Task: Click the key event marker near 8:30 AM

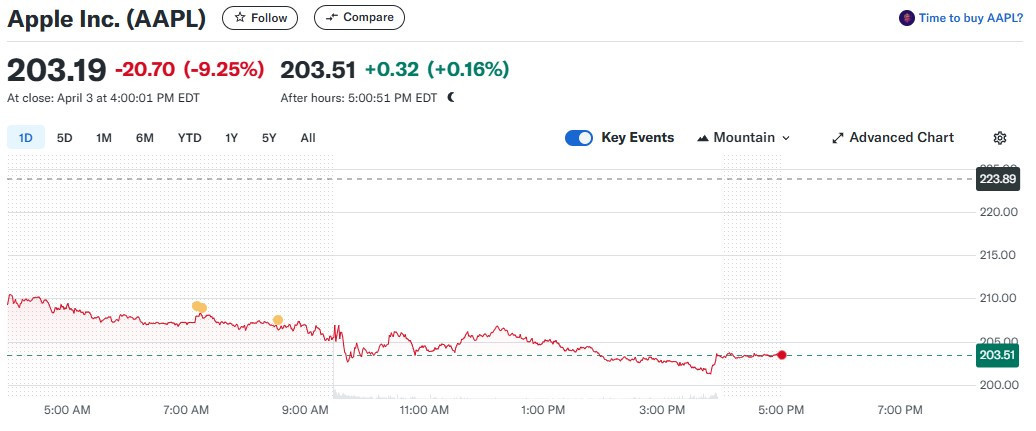Action: point(278,320)
